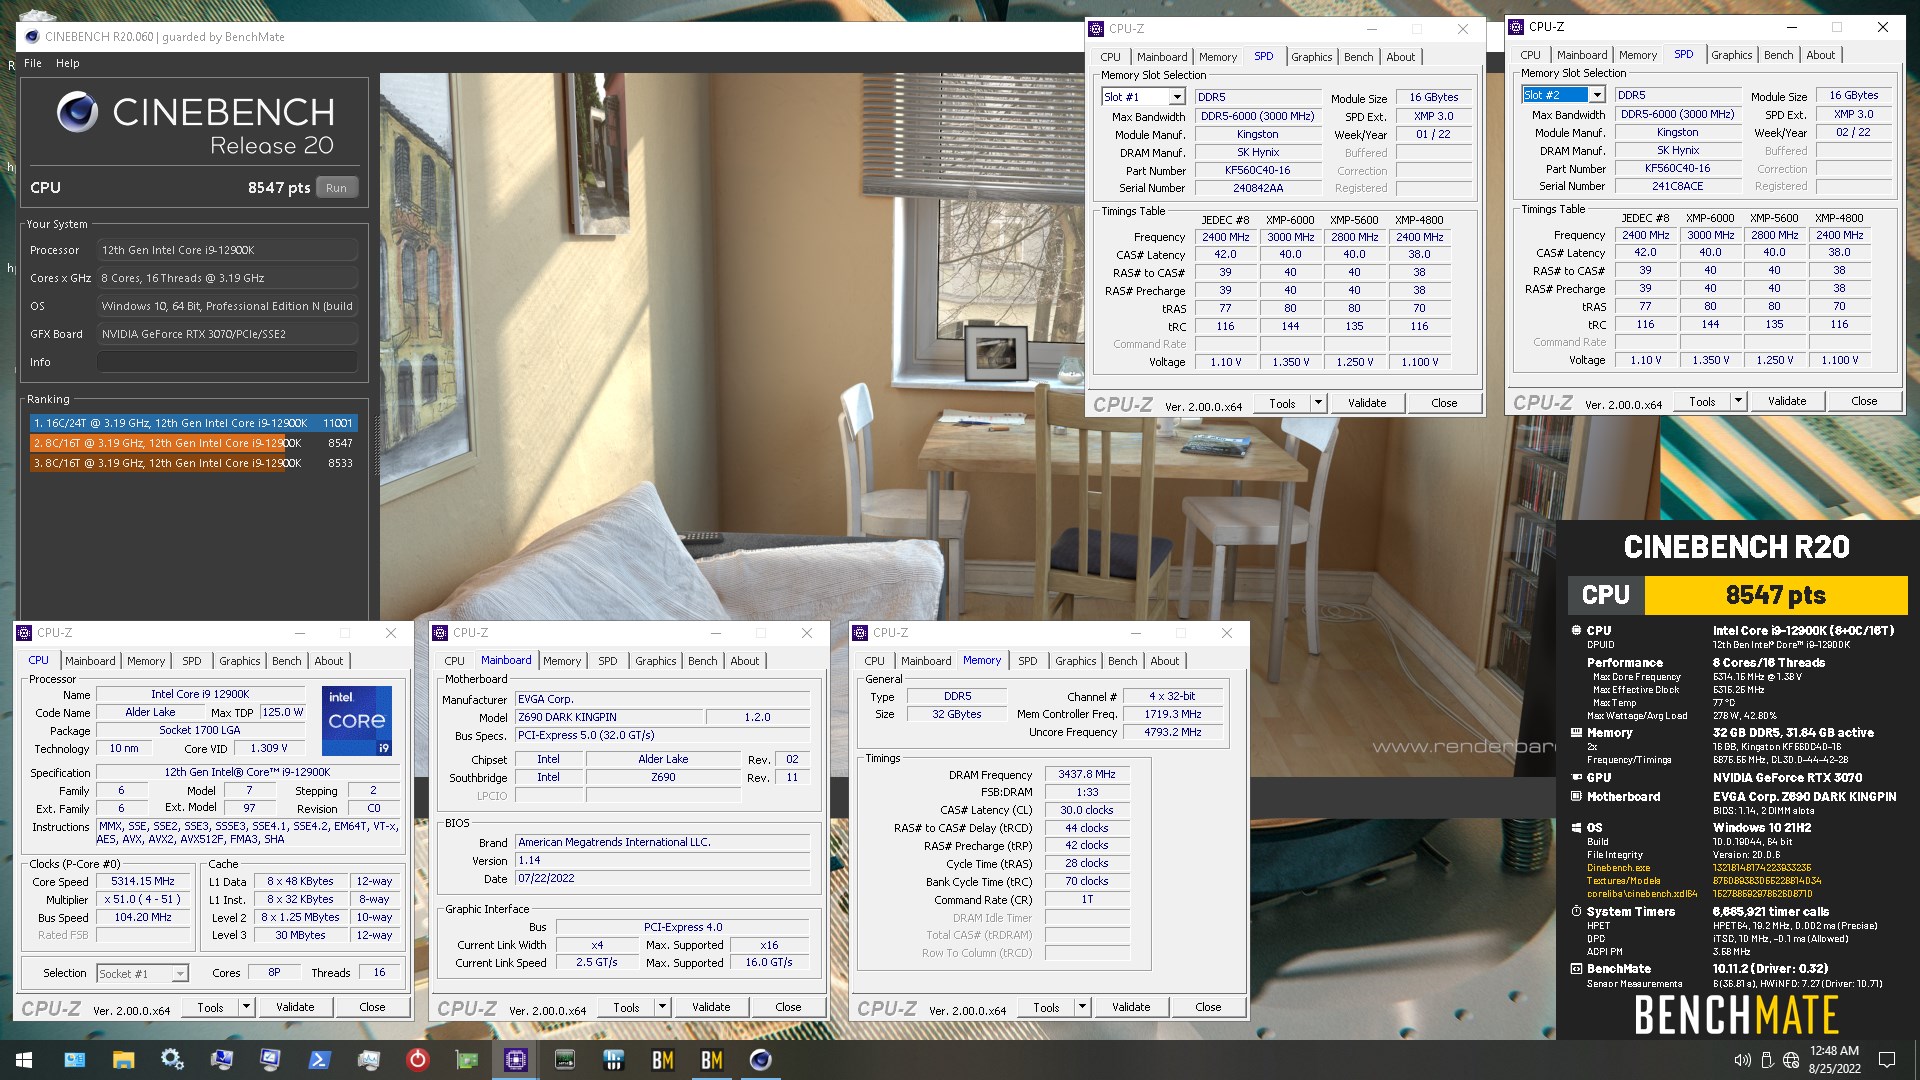Click CPU-Z icon in the Slot #2 window title
Viewport: 1920px width, 1080px height.
[1517, 27]
